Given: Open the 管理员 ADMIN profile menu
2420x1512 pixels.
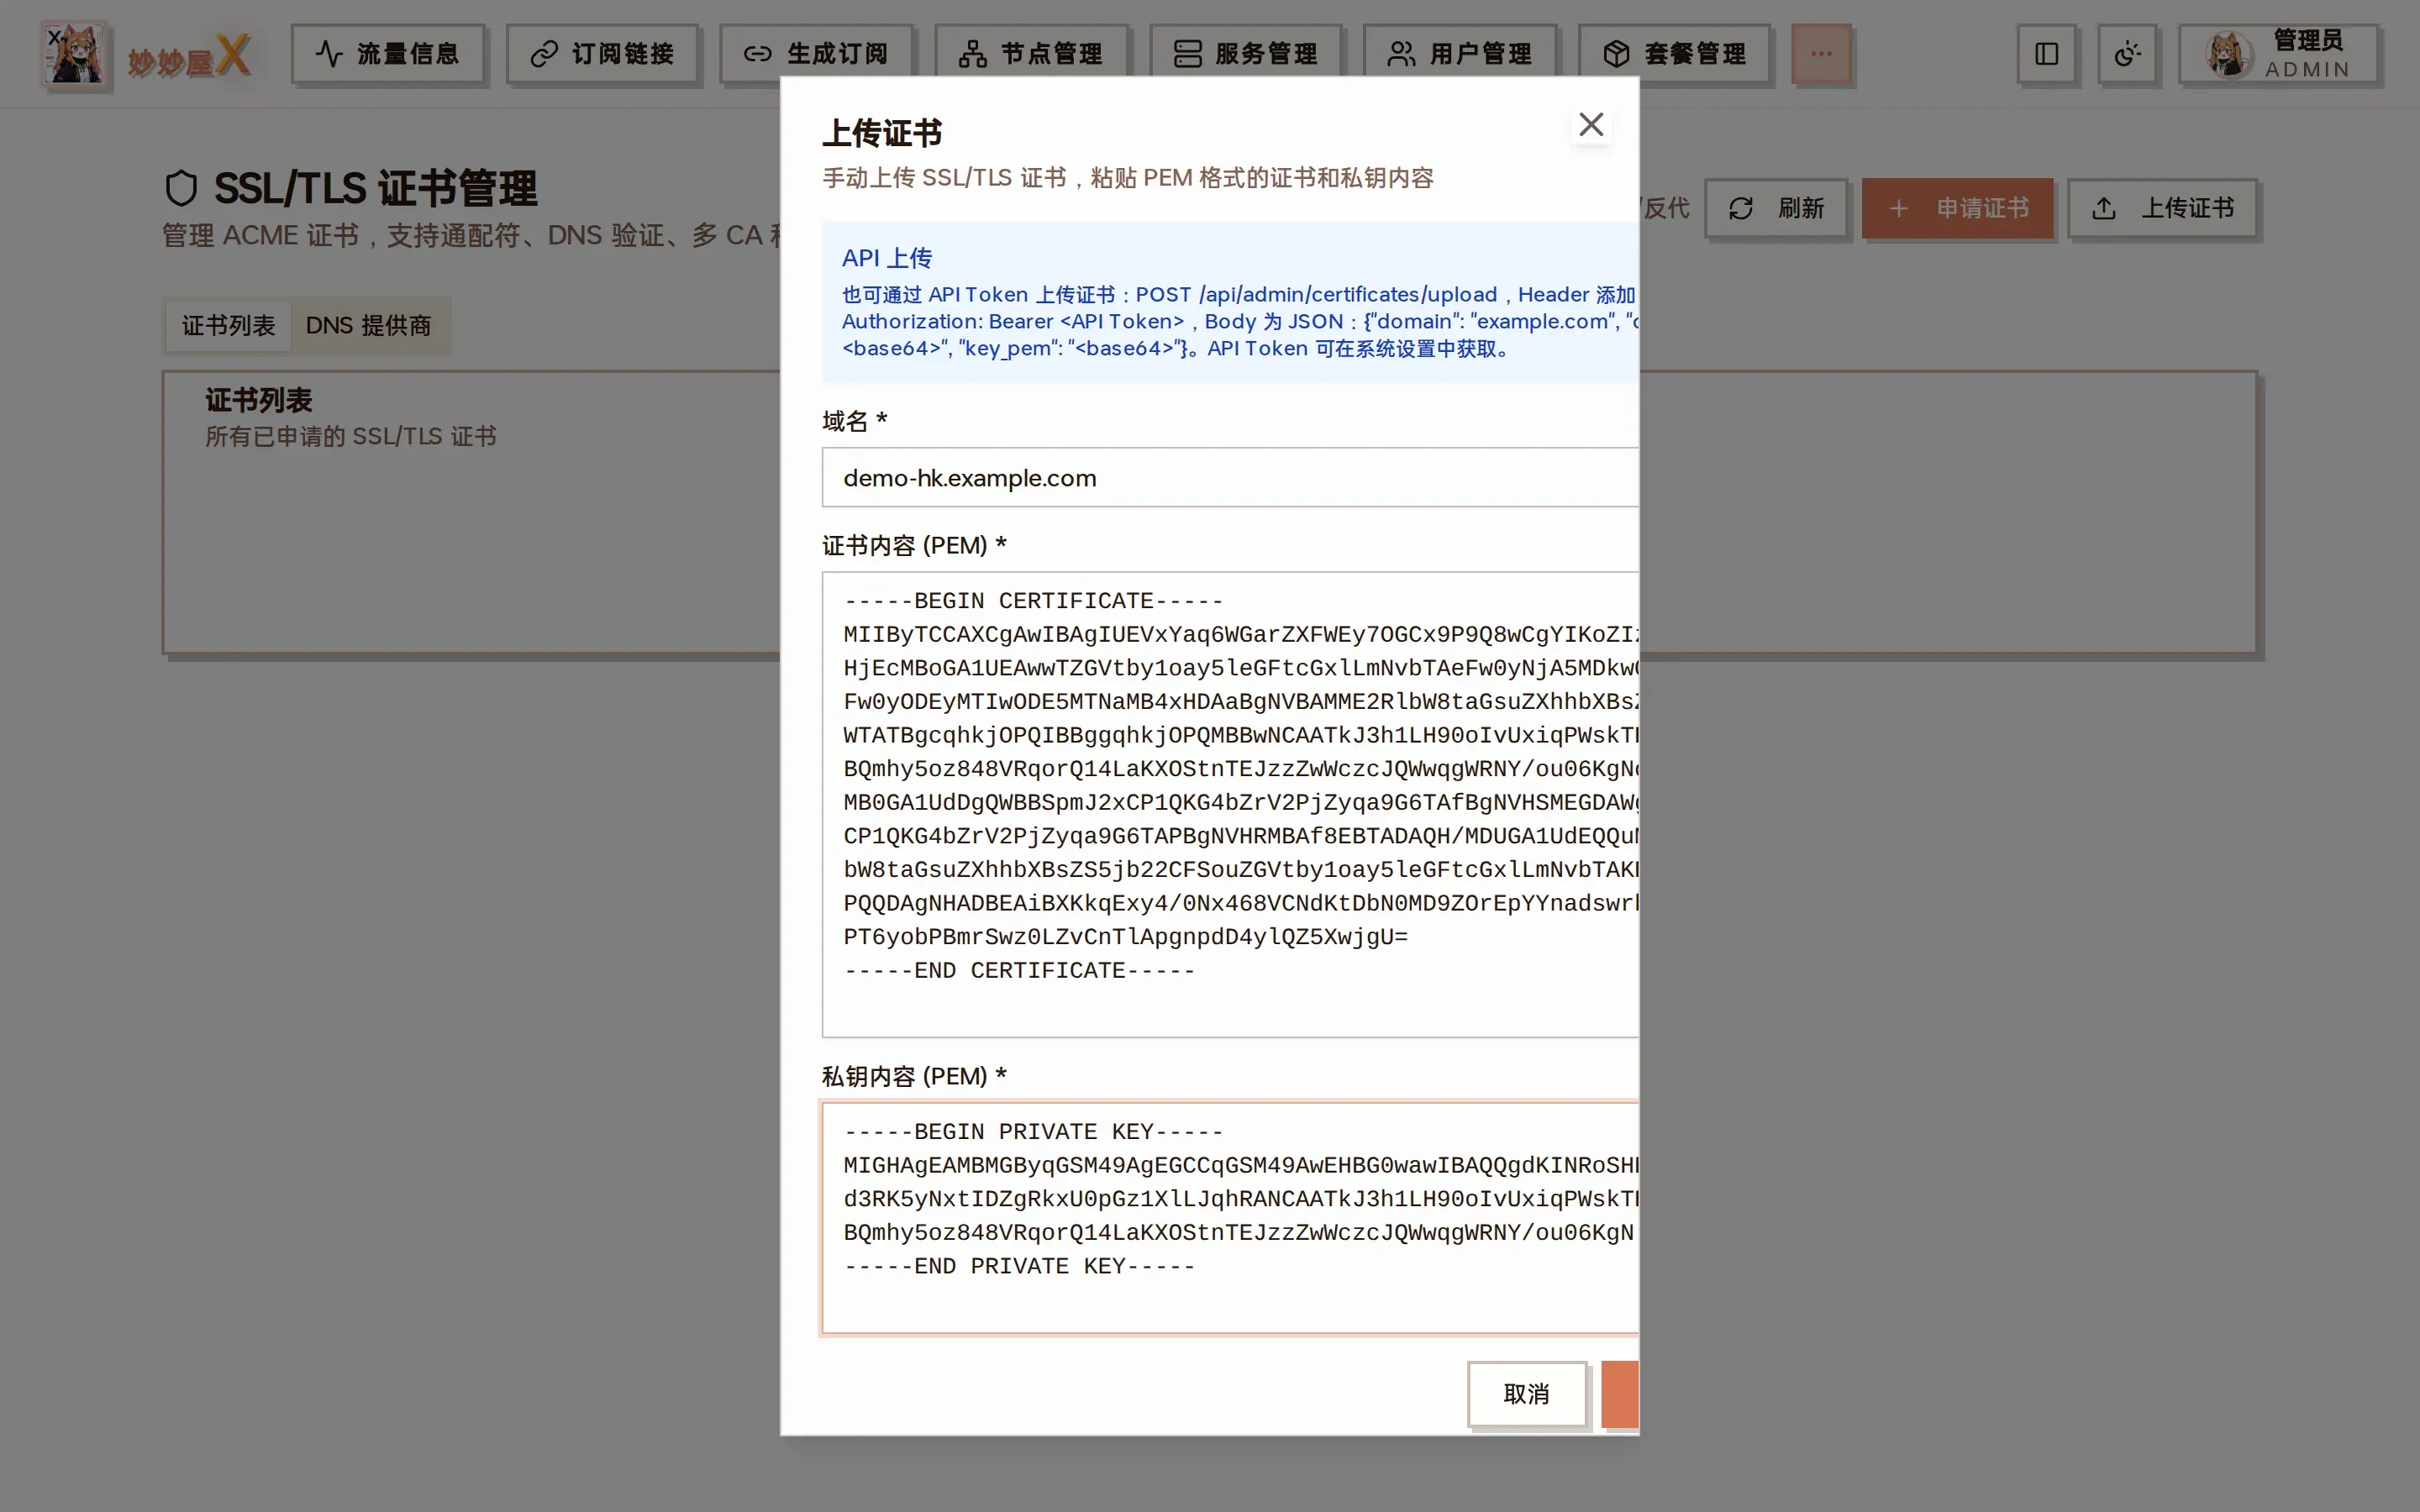Looking at the screenshot, I should pyautogui.click(x=2278, y=54).
